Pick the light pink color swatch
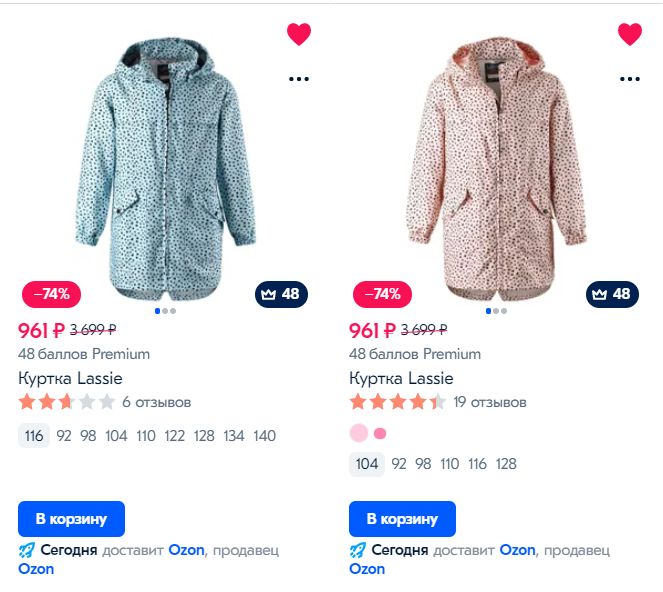Viewport: 663px width, 592px height. pos(358,433)
